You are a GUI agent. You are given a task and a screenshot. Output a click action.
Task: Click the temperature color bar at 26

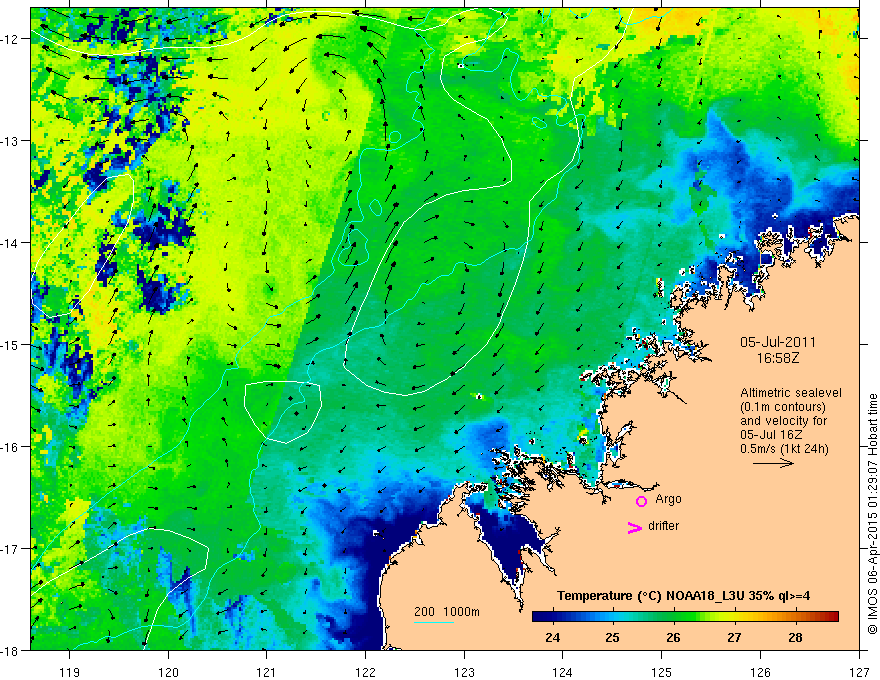pos(673,617)
